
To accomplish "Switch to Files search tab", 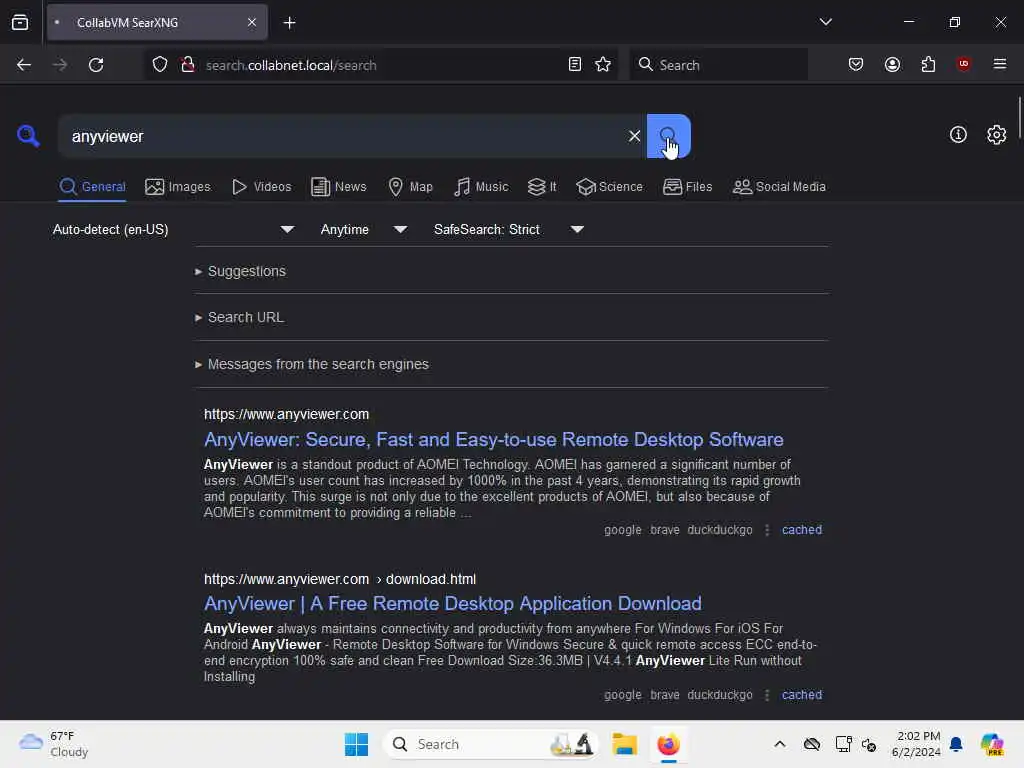I will pyautogui.click(x=687, y=187).
